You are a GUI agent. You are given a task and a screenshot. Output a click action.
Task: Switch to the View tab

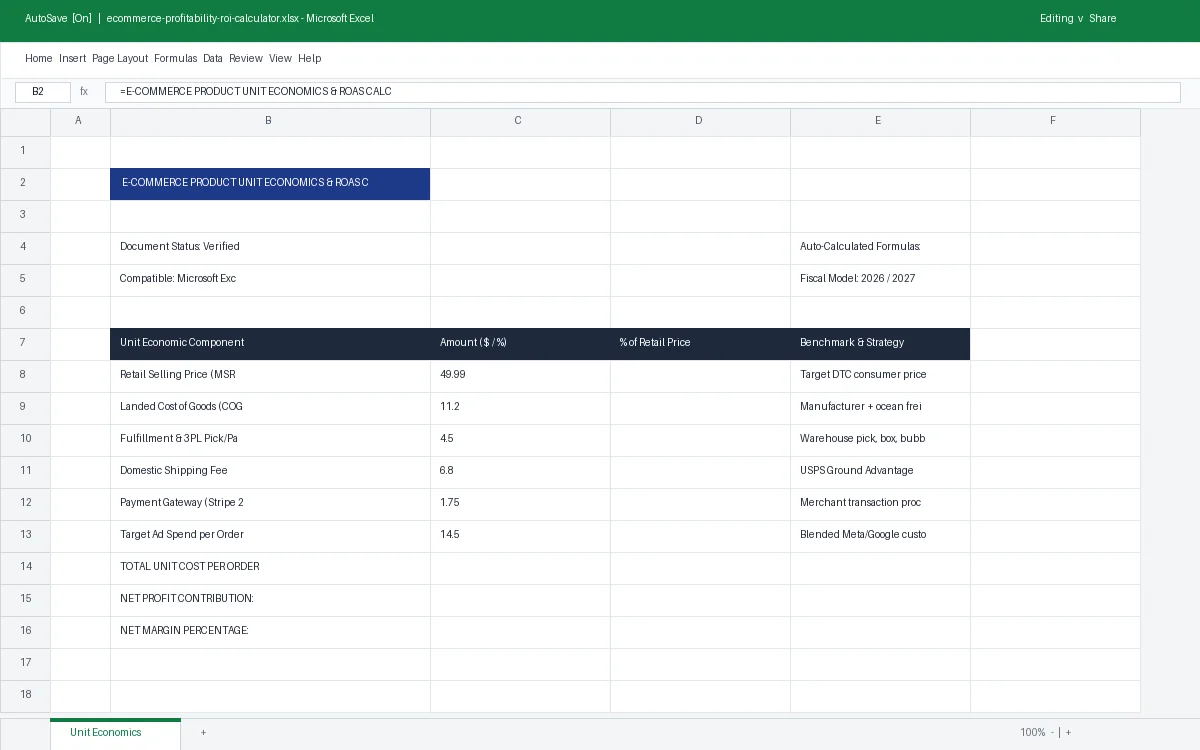coord(280,58)
